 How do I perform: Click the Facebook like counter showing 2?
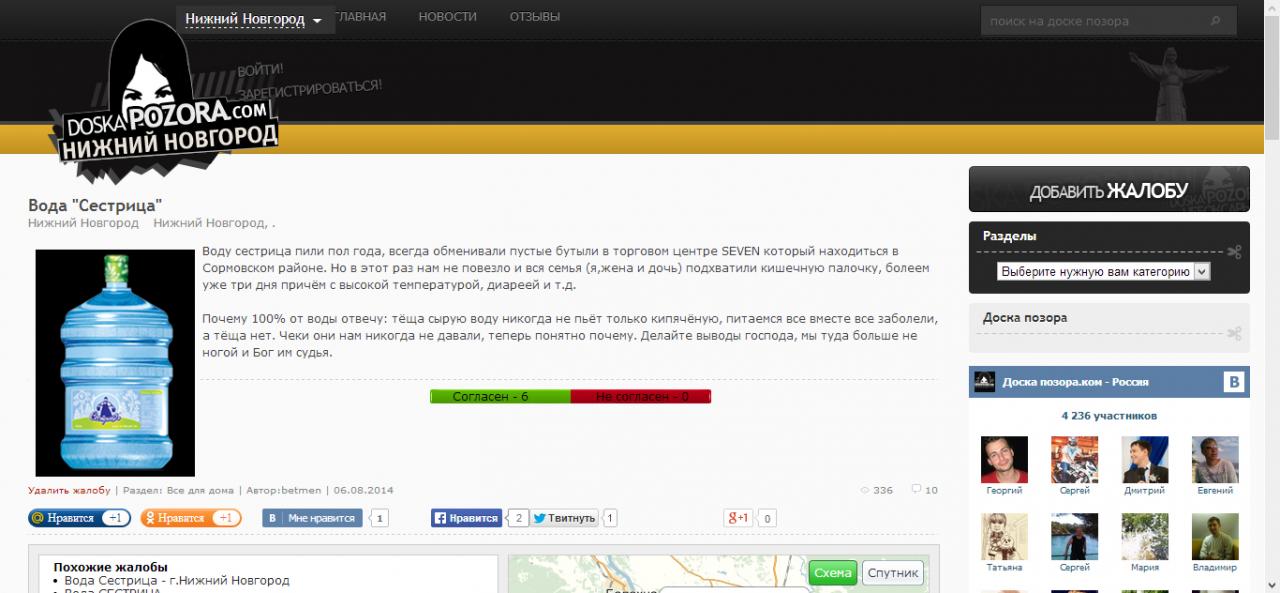click(x=517, y=518)
